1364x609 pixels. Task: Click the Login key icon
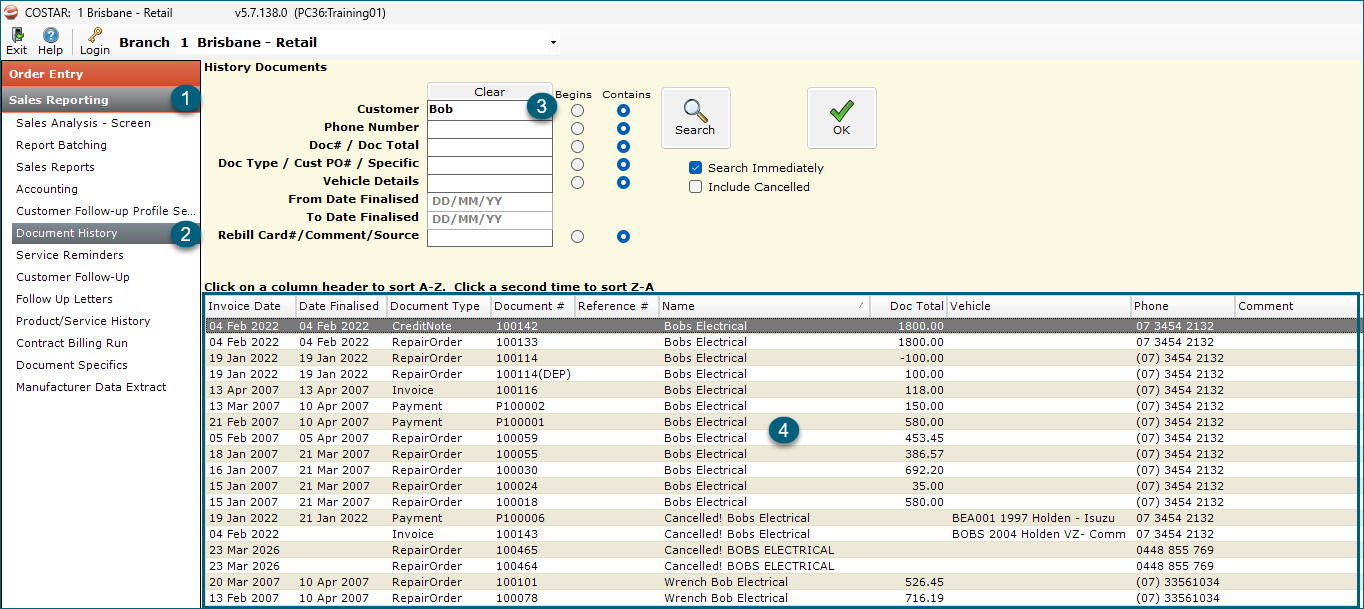click(95, 42)
